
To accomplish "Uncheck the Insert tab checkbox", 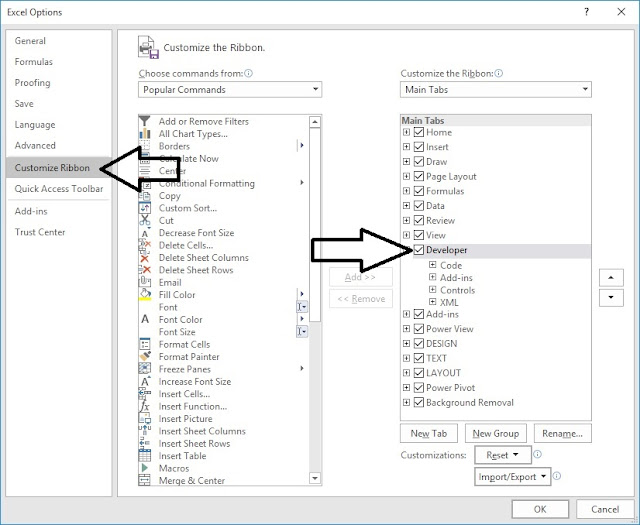I will 419,147.
